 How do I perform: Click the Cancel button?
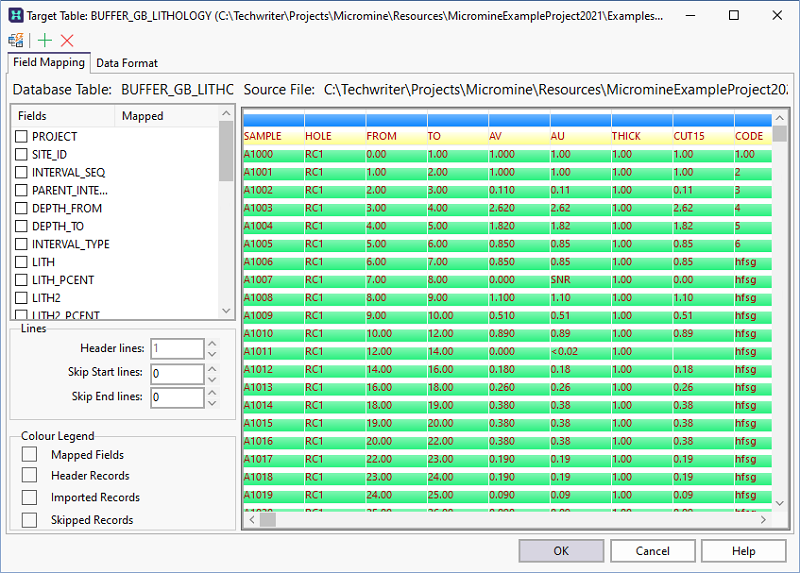point(653,551)
